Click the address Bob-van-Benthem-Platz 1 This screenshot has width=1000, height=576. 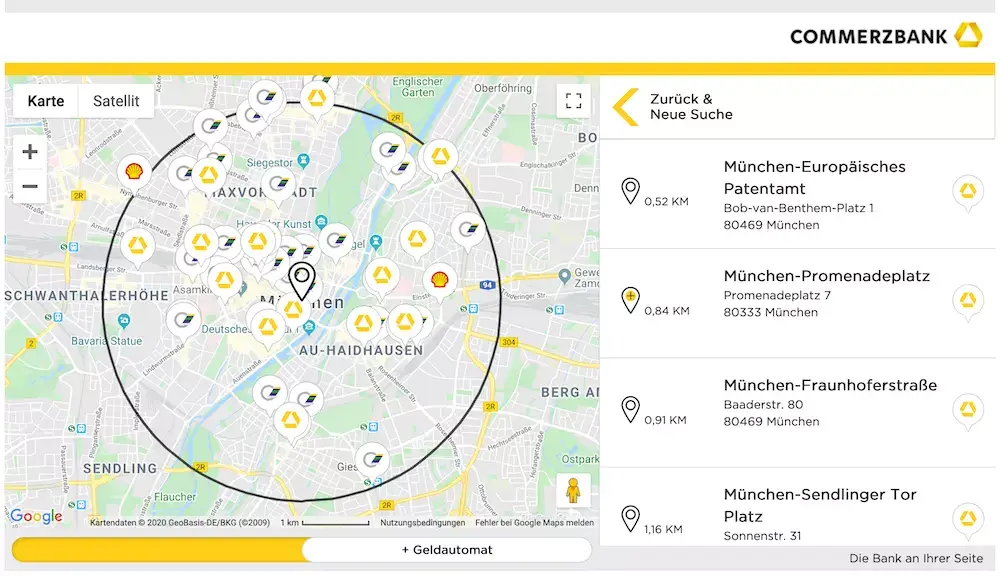[x=798, y=208]
